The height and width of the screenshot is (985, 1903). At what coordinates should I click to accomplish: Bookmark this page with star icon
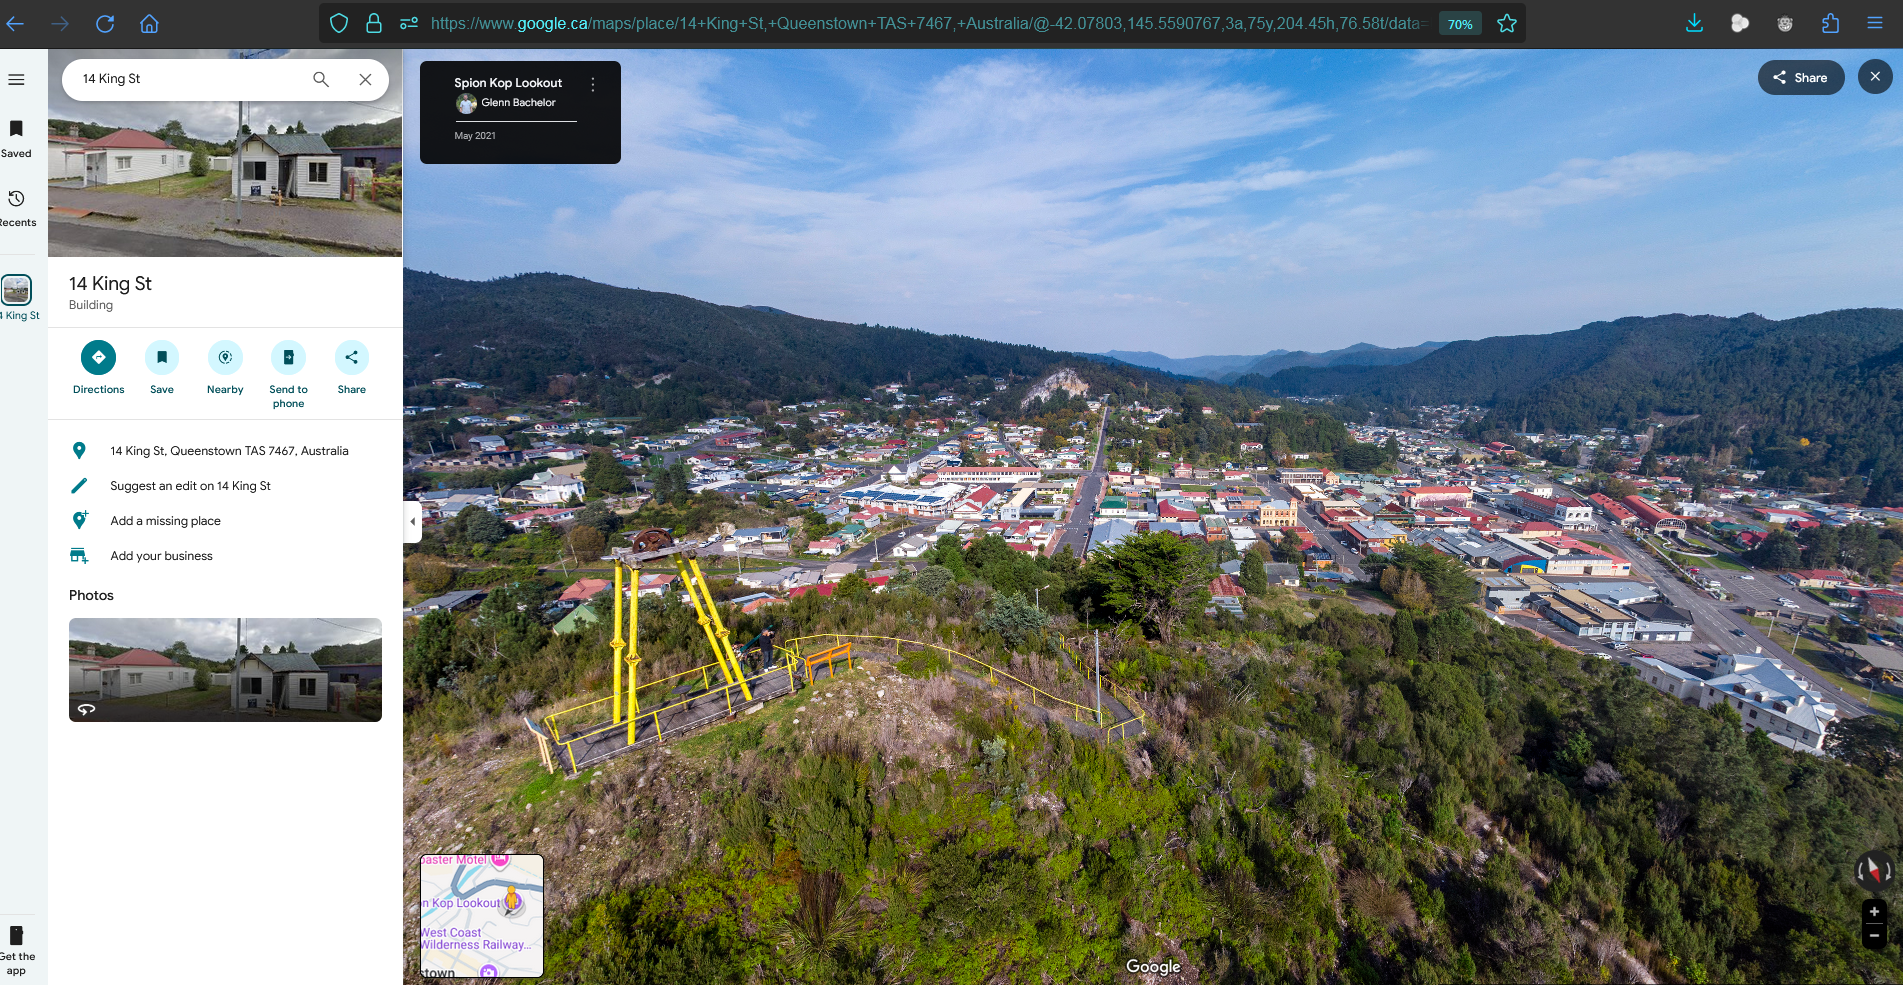[1507, 23]
